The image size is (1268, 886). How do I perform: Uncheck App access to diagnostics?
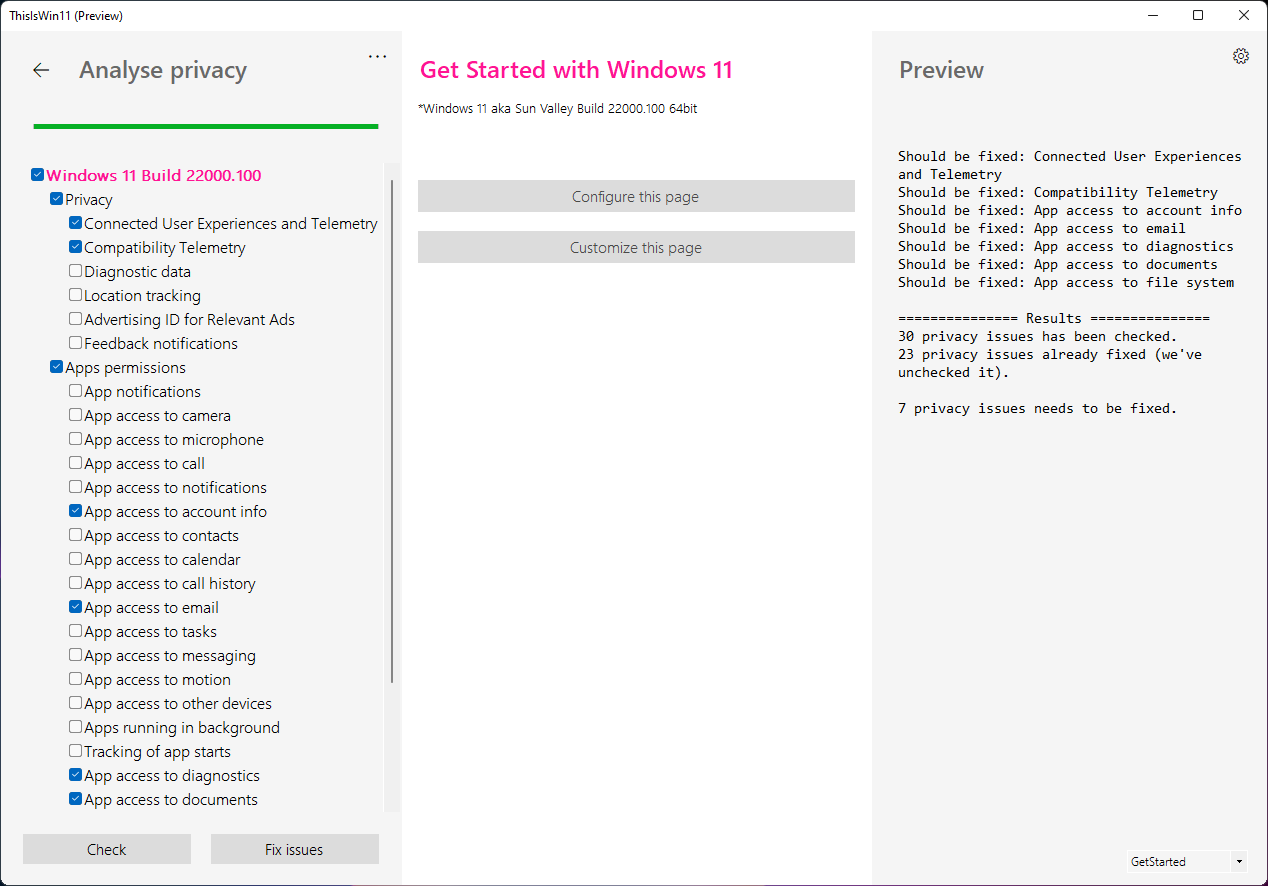(x=76, y=775)
